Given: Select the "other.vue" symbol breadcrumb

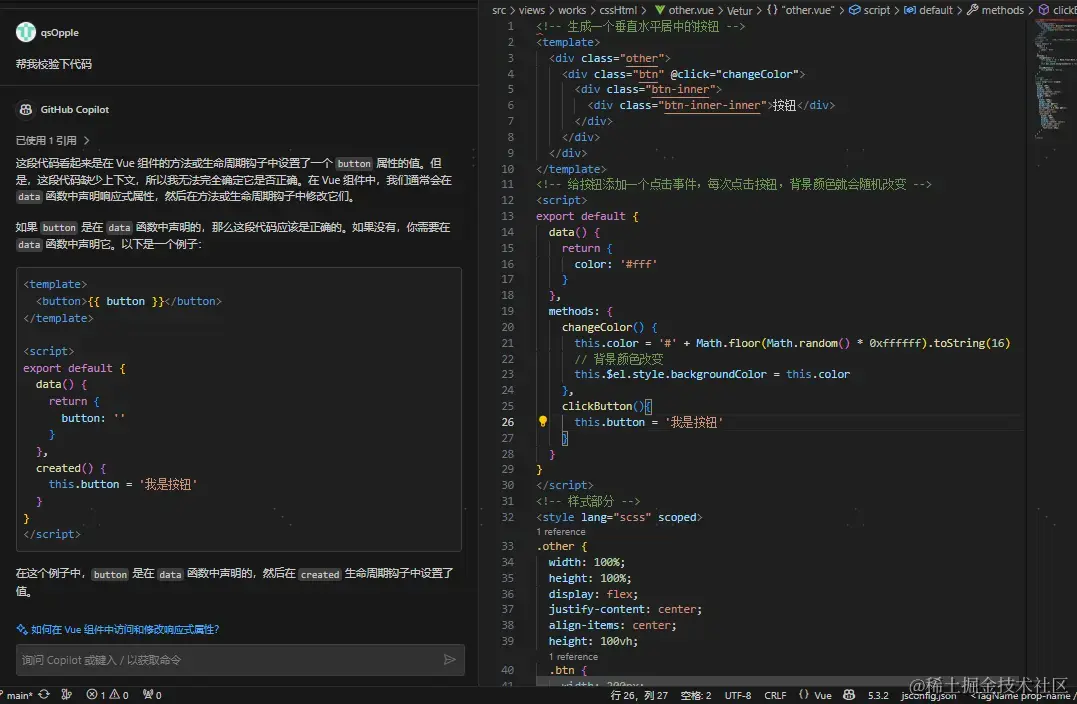Looking at the screenshot, I should (x=808, y=10).
